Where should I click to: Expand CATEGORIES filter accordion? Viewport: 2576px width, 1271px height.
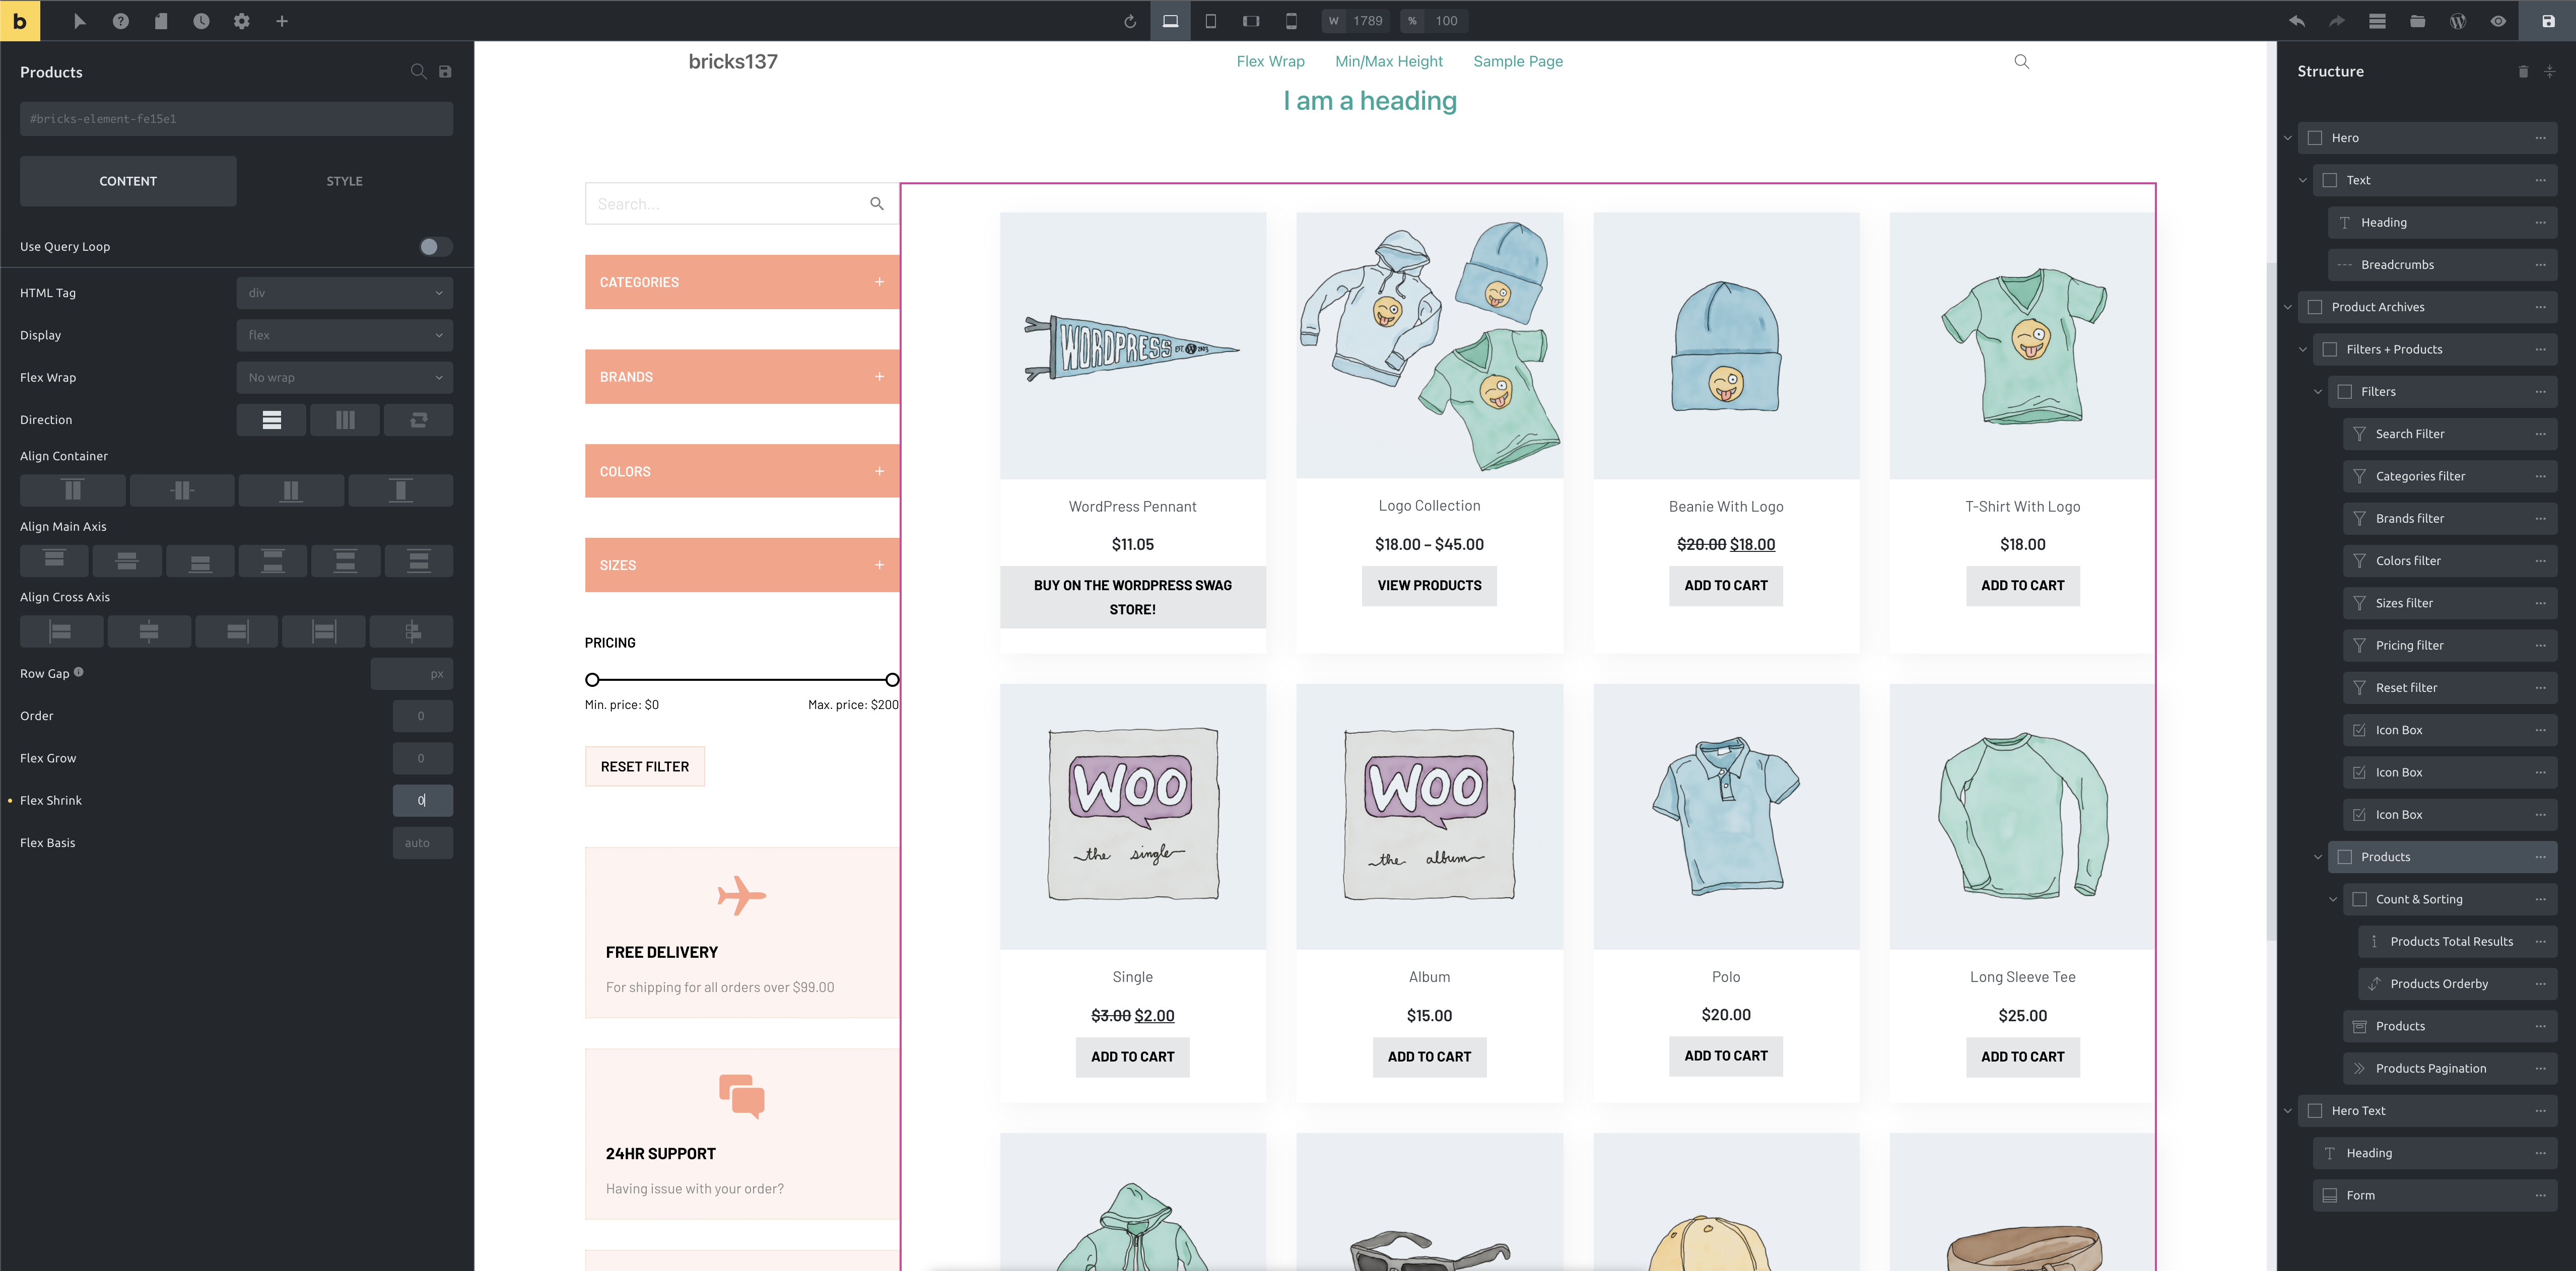[742, 282]
